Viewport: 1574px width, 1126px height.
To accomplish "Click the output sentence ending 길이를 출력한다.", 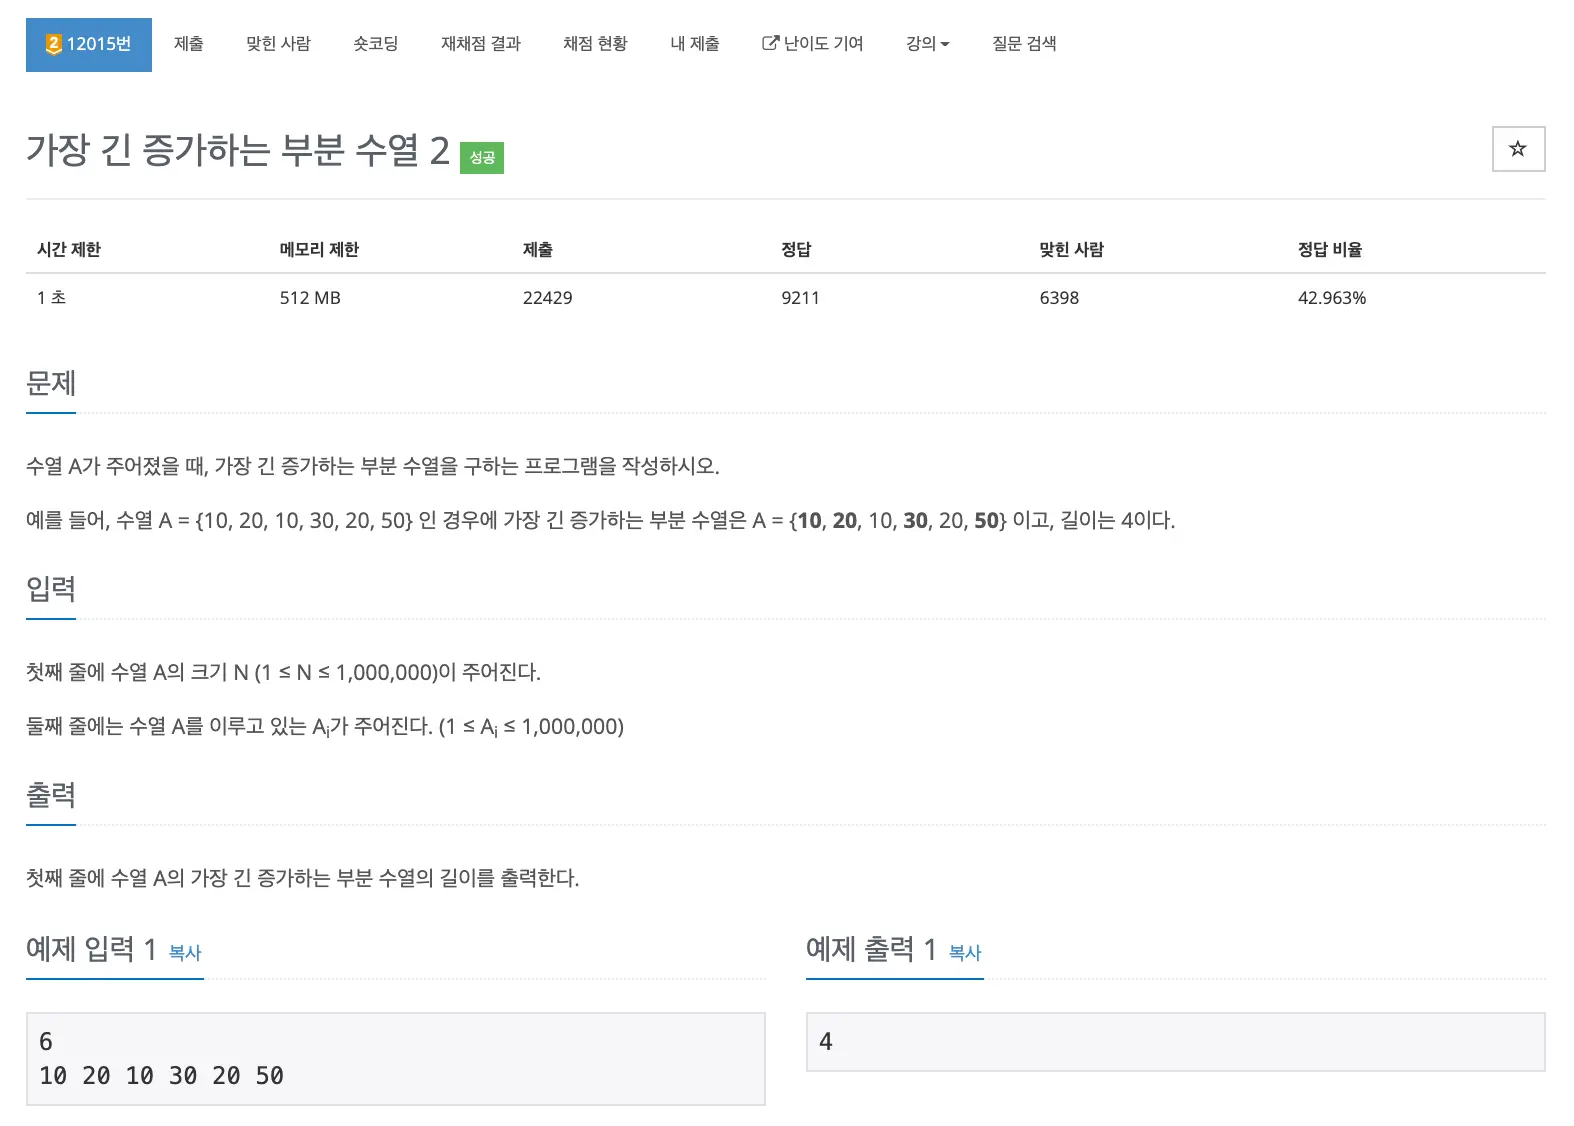I will [303, 878].
